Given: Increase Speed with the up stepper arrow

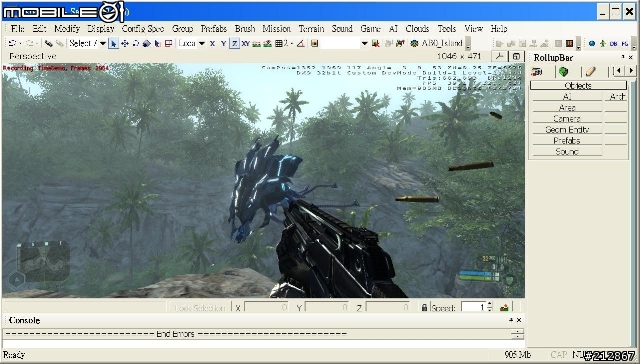Looking at the screenshot, I should coord(490,304).
